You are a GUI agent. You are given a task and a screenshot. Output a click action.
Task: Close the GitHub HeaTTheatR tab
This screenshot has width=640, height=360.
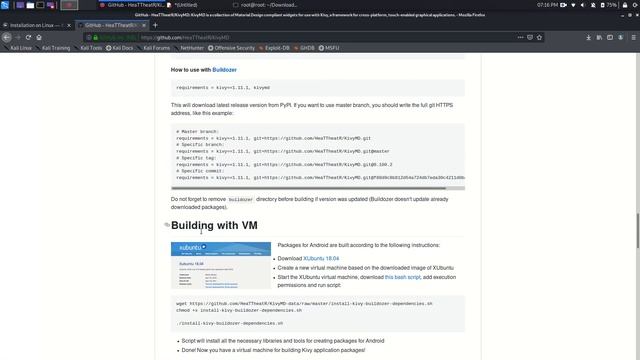[x=144, y=25]
